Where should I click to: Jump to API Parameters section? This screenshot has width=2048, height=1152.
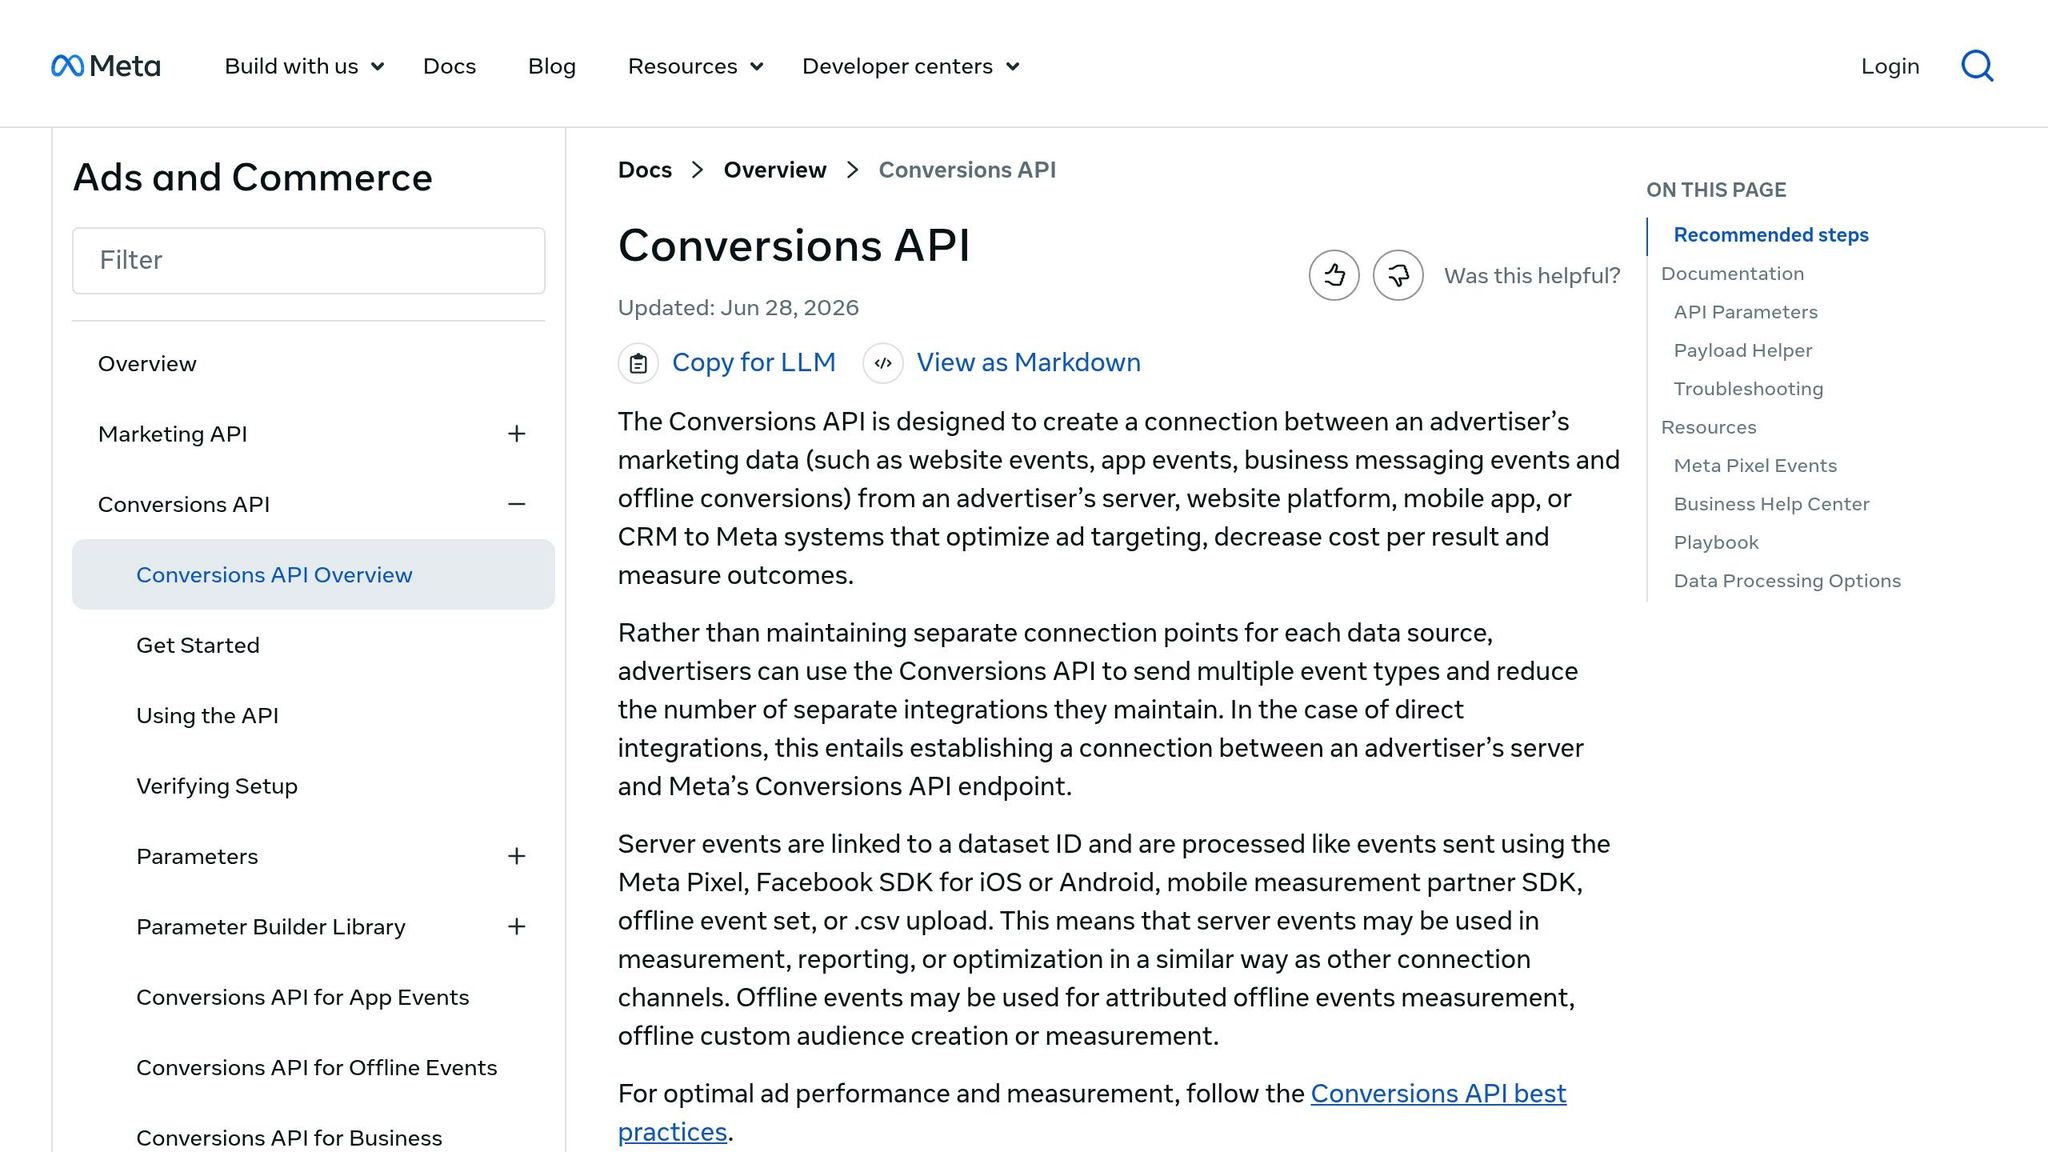pyautogui.click(x=1745, y=312)
